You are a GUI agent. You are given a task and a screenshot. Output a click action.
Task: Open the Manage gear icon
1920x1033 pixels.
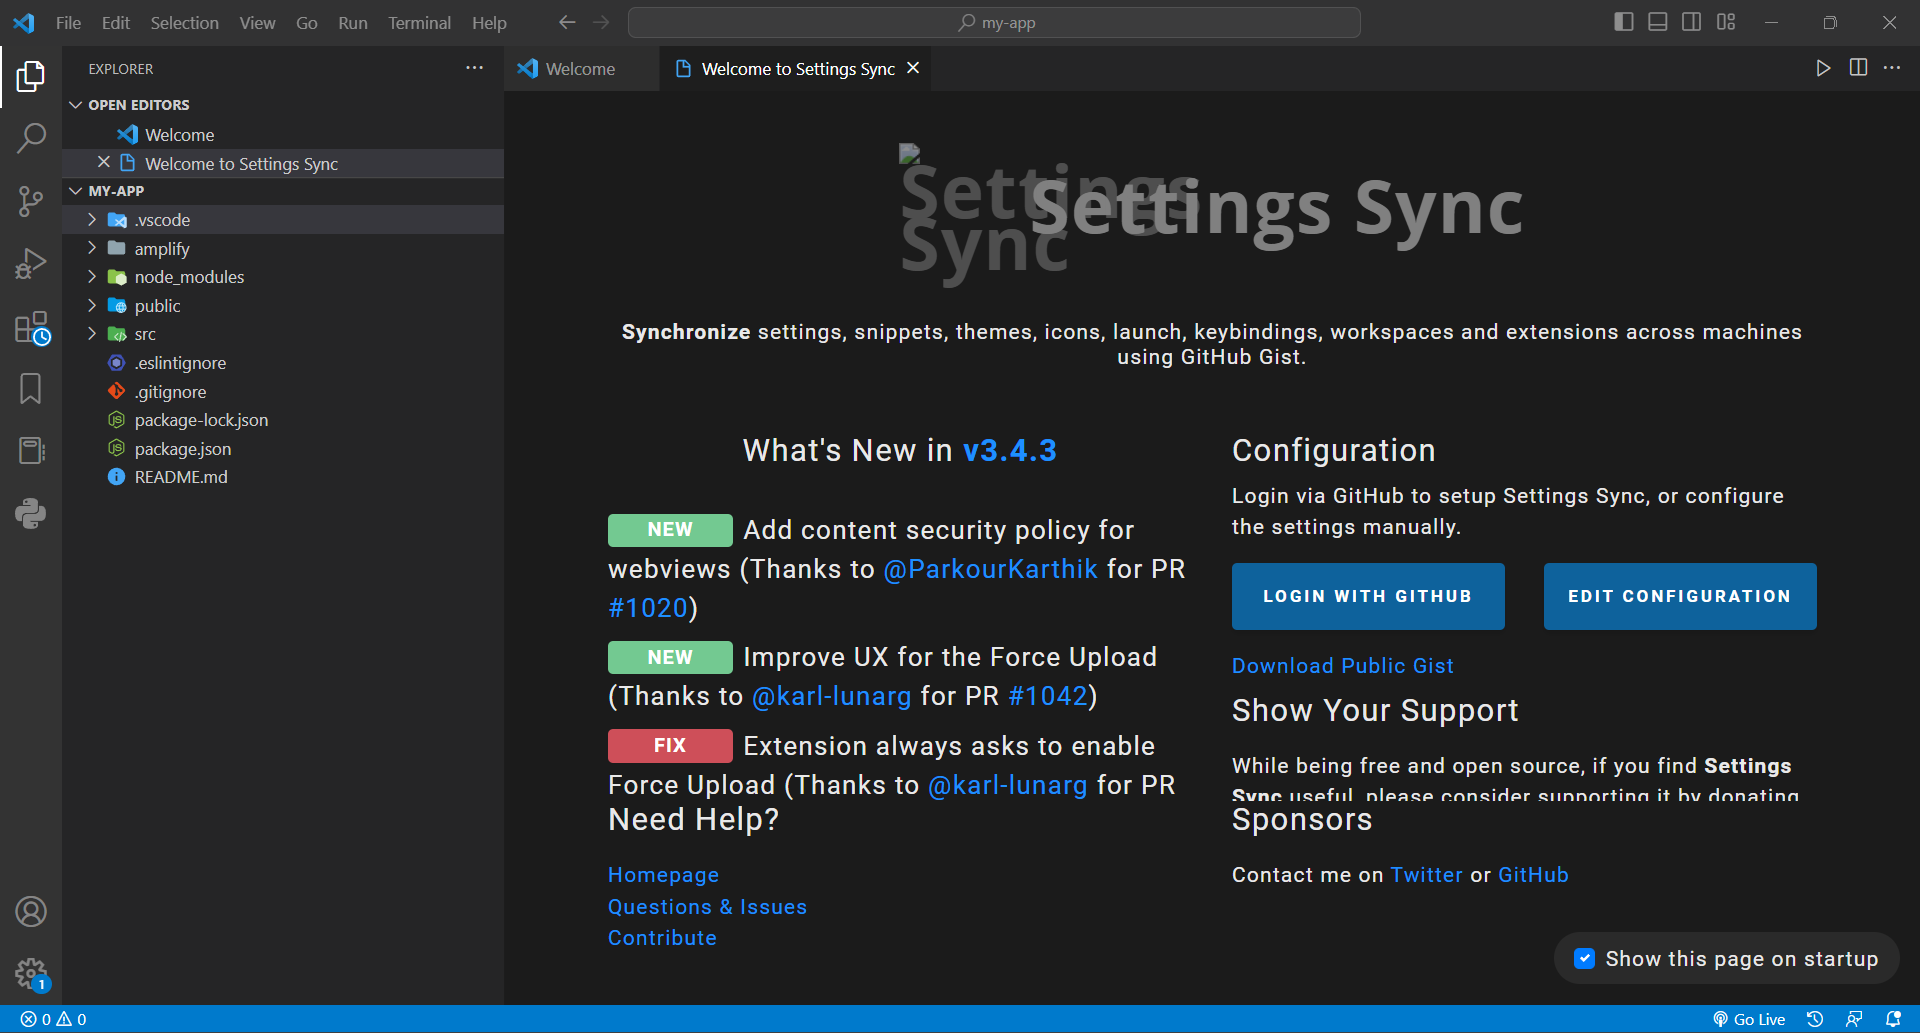[31, 974]
